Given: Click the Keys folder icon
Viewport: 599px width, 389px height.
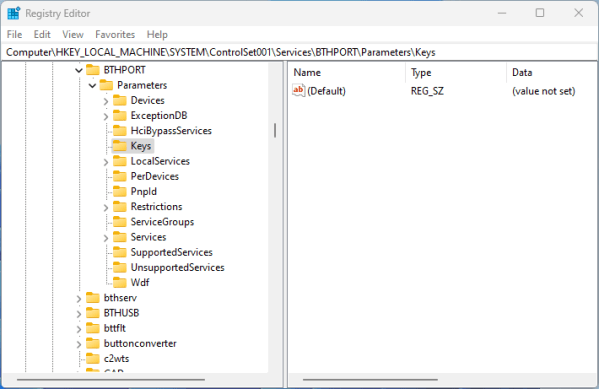Looking at the screenshot, I should (120, 146).
